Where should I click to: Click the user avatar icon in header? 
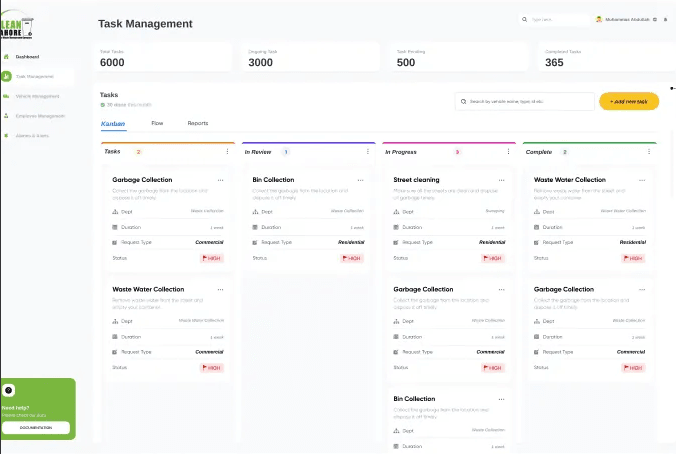point(599,19)
